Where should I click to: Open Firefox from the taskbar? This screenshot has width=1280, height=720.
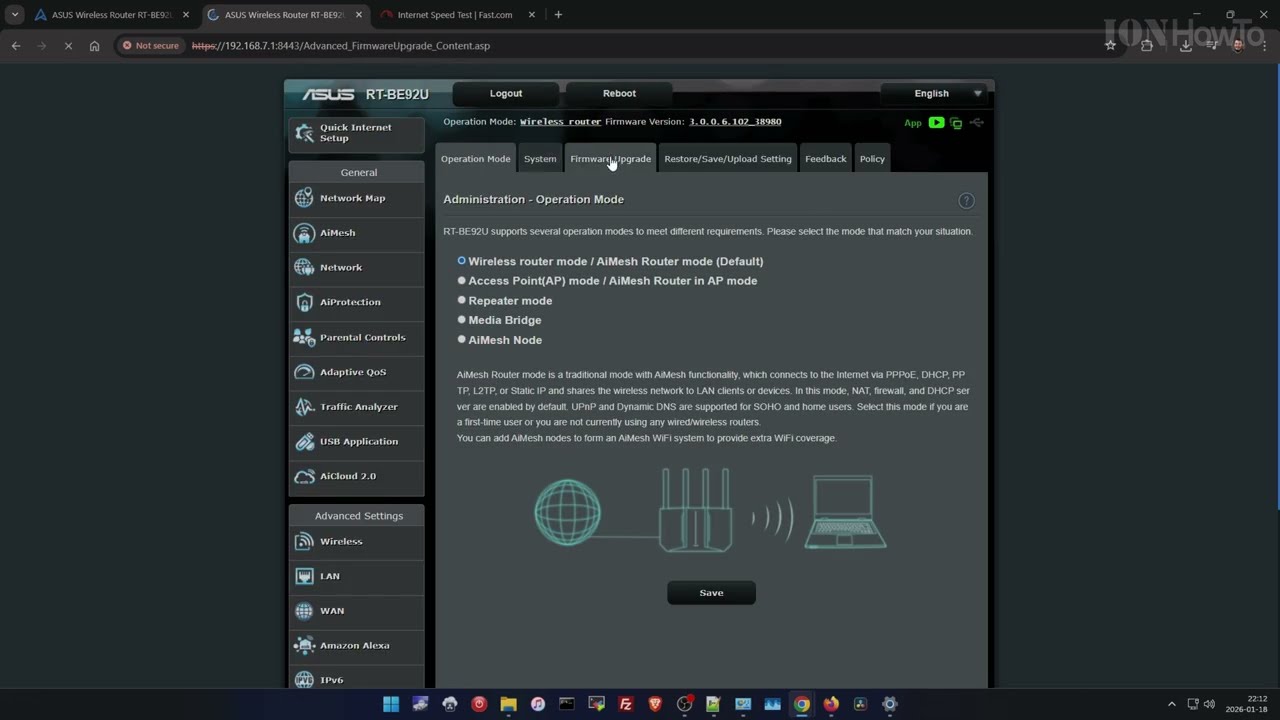831,704
